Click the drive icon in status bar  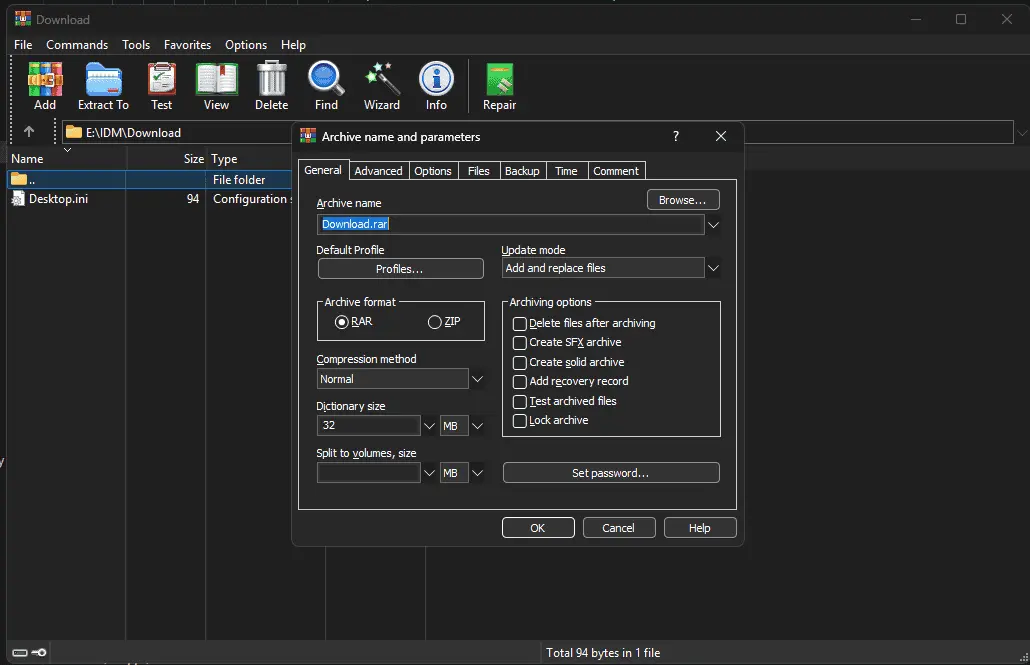pos(20,653)
